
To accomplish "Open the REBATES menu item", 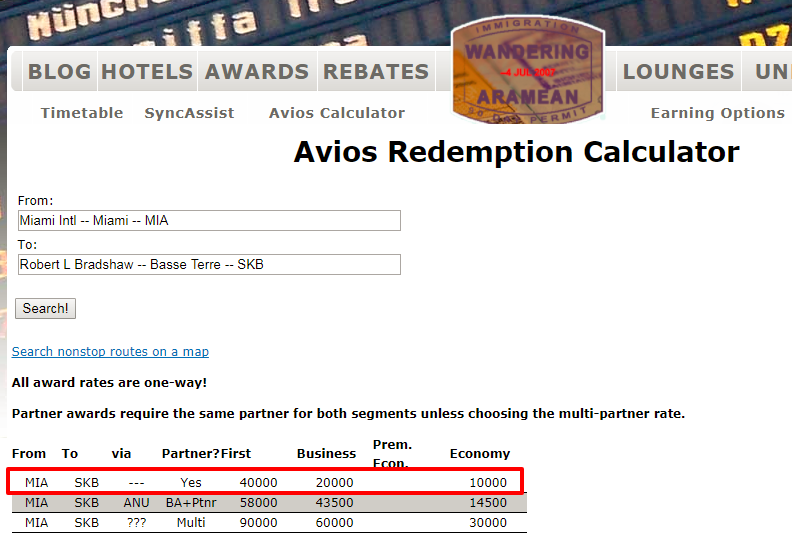I will 376,71.
